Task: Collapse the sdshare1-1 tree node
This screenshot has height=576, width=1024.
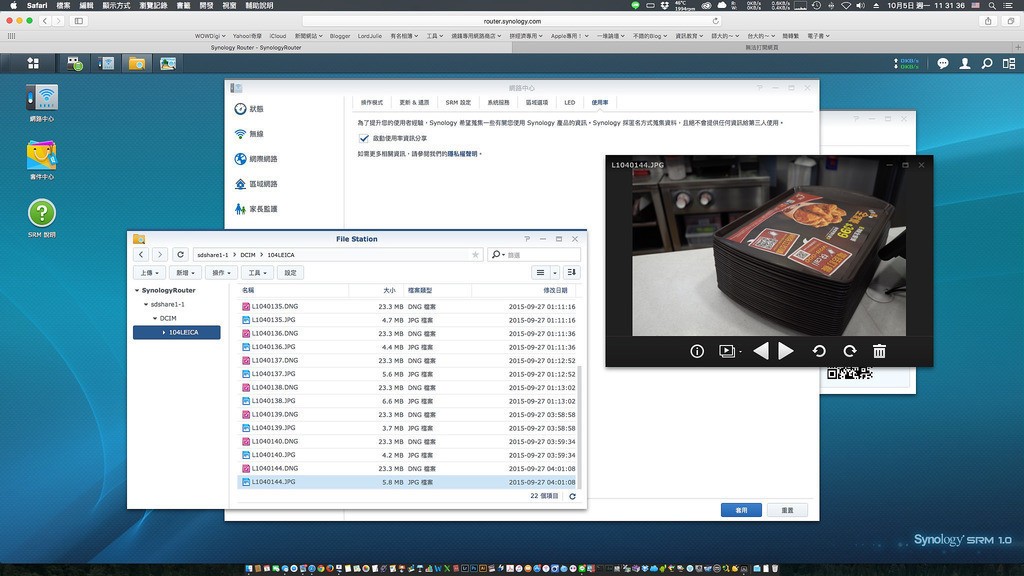Action: pyautogui.click(x=146, y=304)
